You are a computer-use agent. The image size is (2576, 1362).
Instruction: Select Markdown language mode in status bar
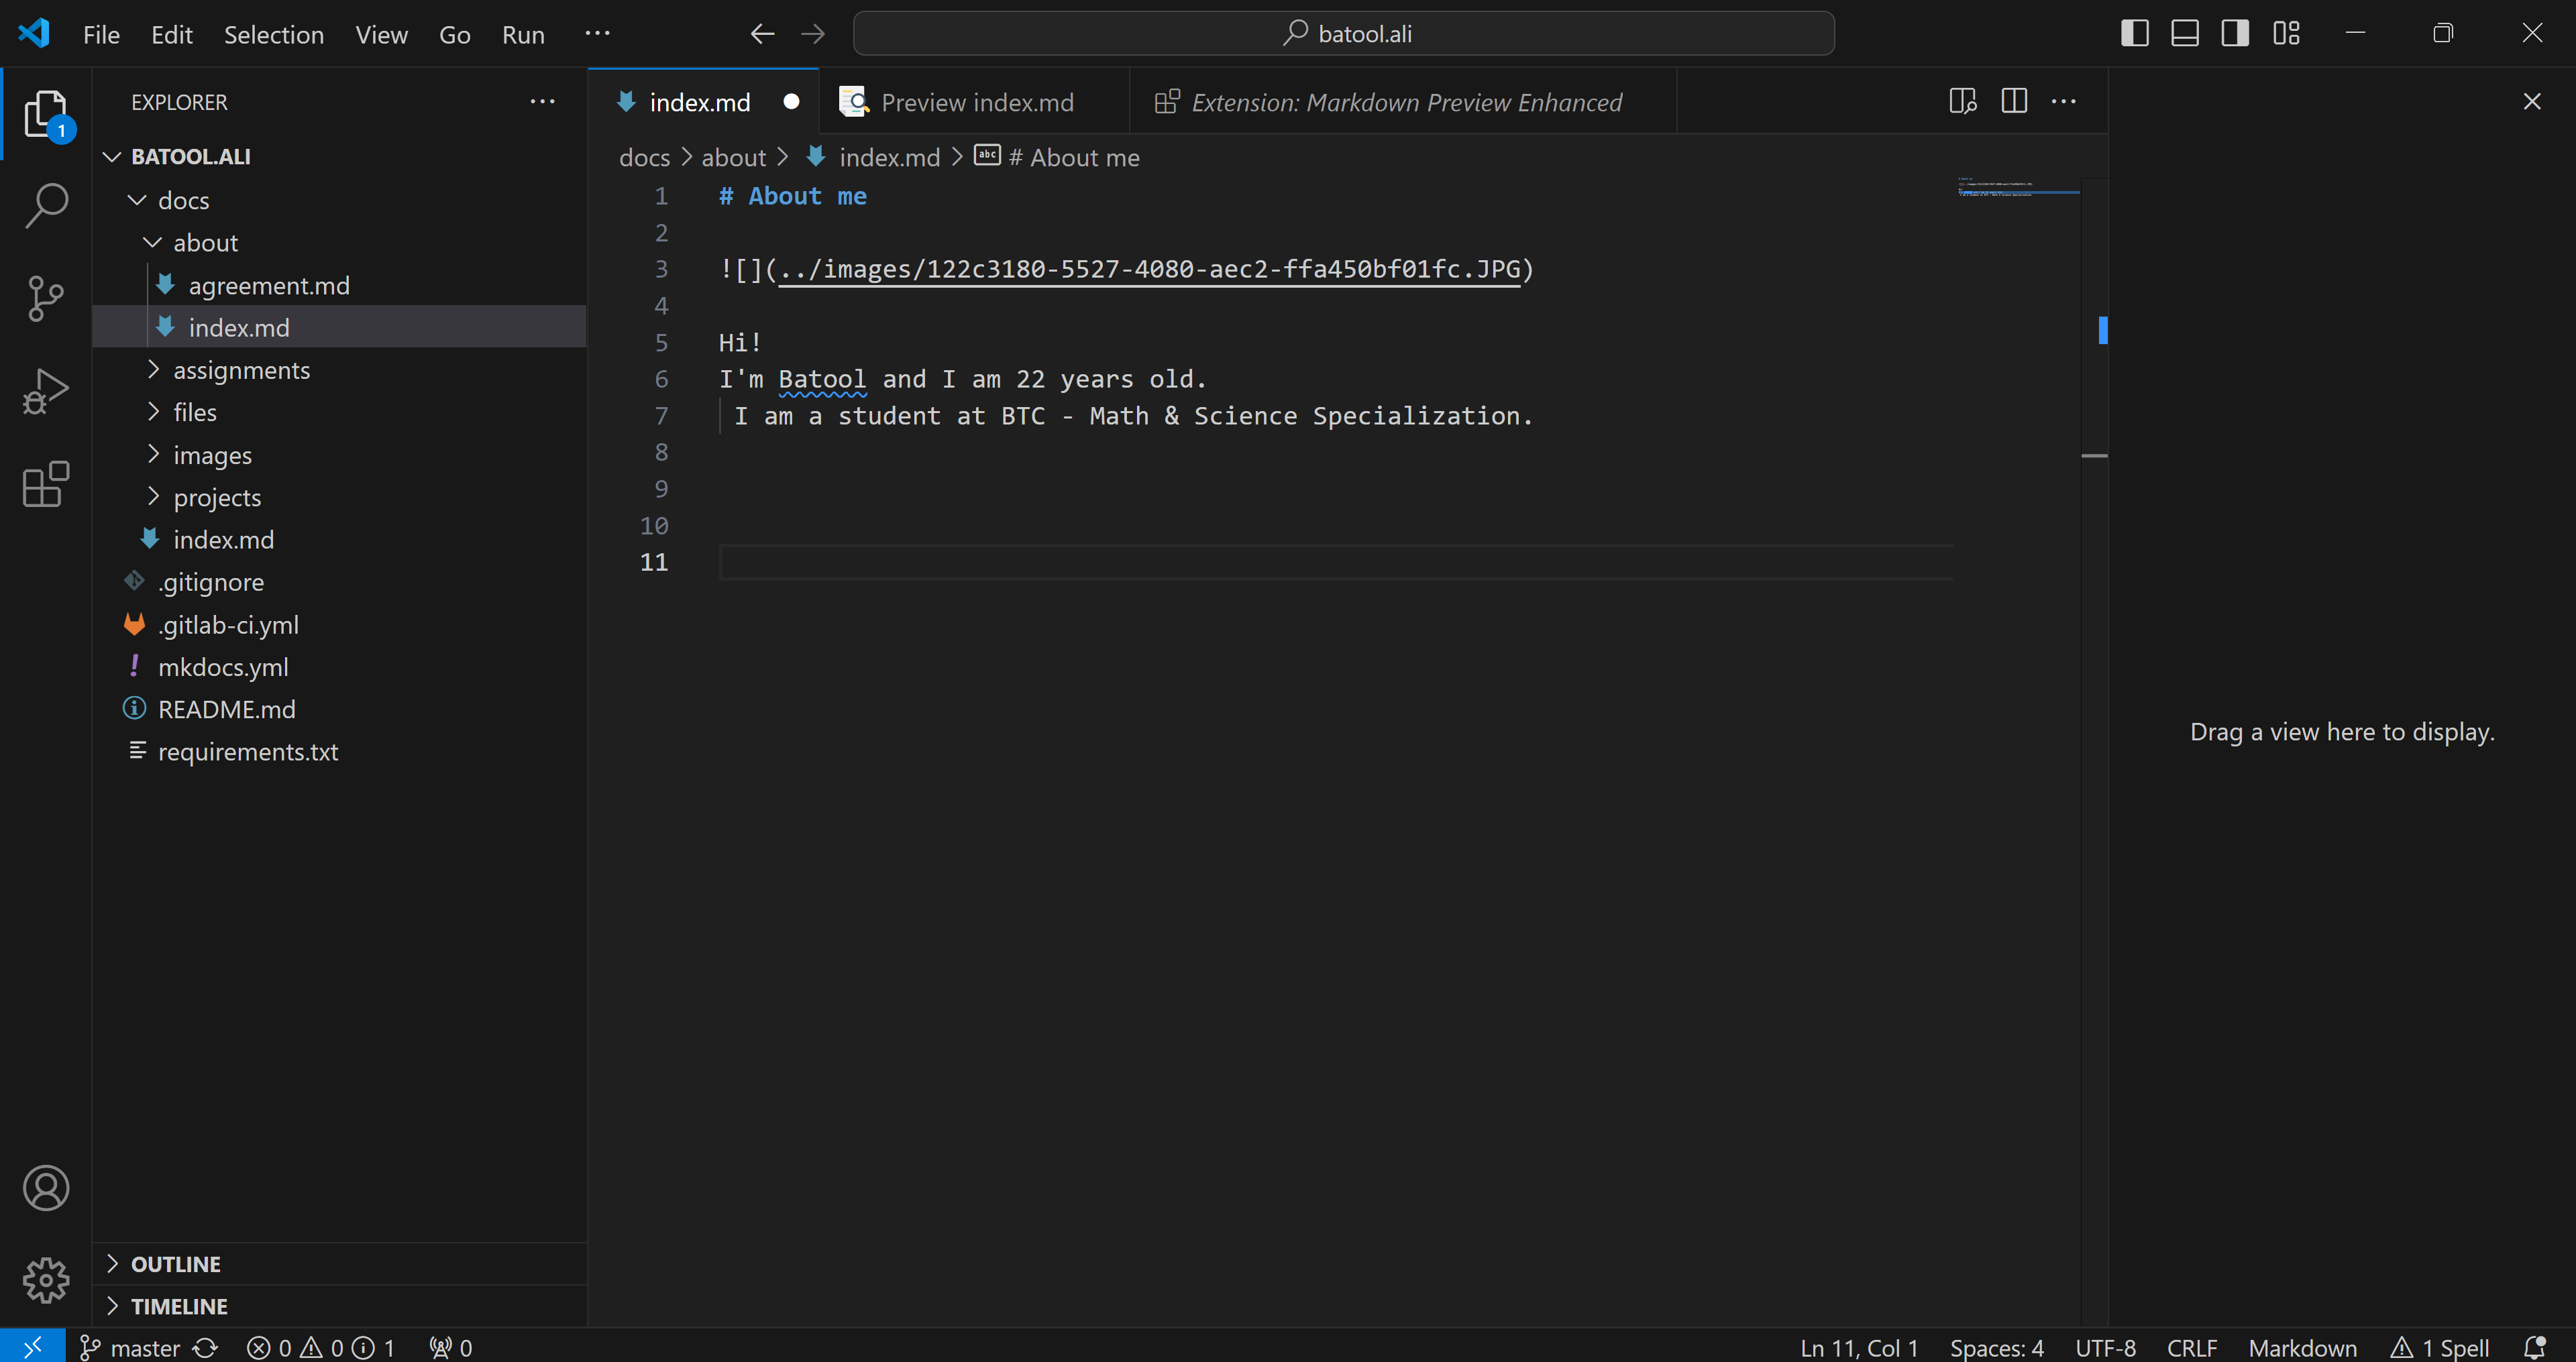tap(2303, 1348)
